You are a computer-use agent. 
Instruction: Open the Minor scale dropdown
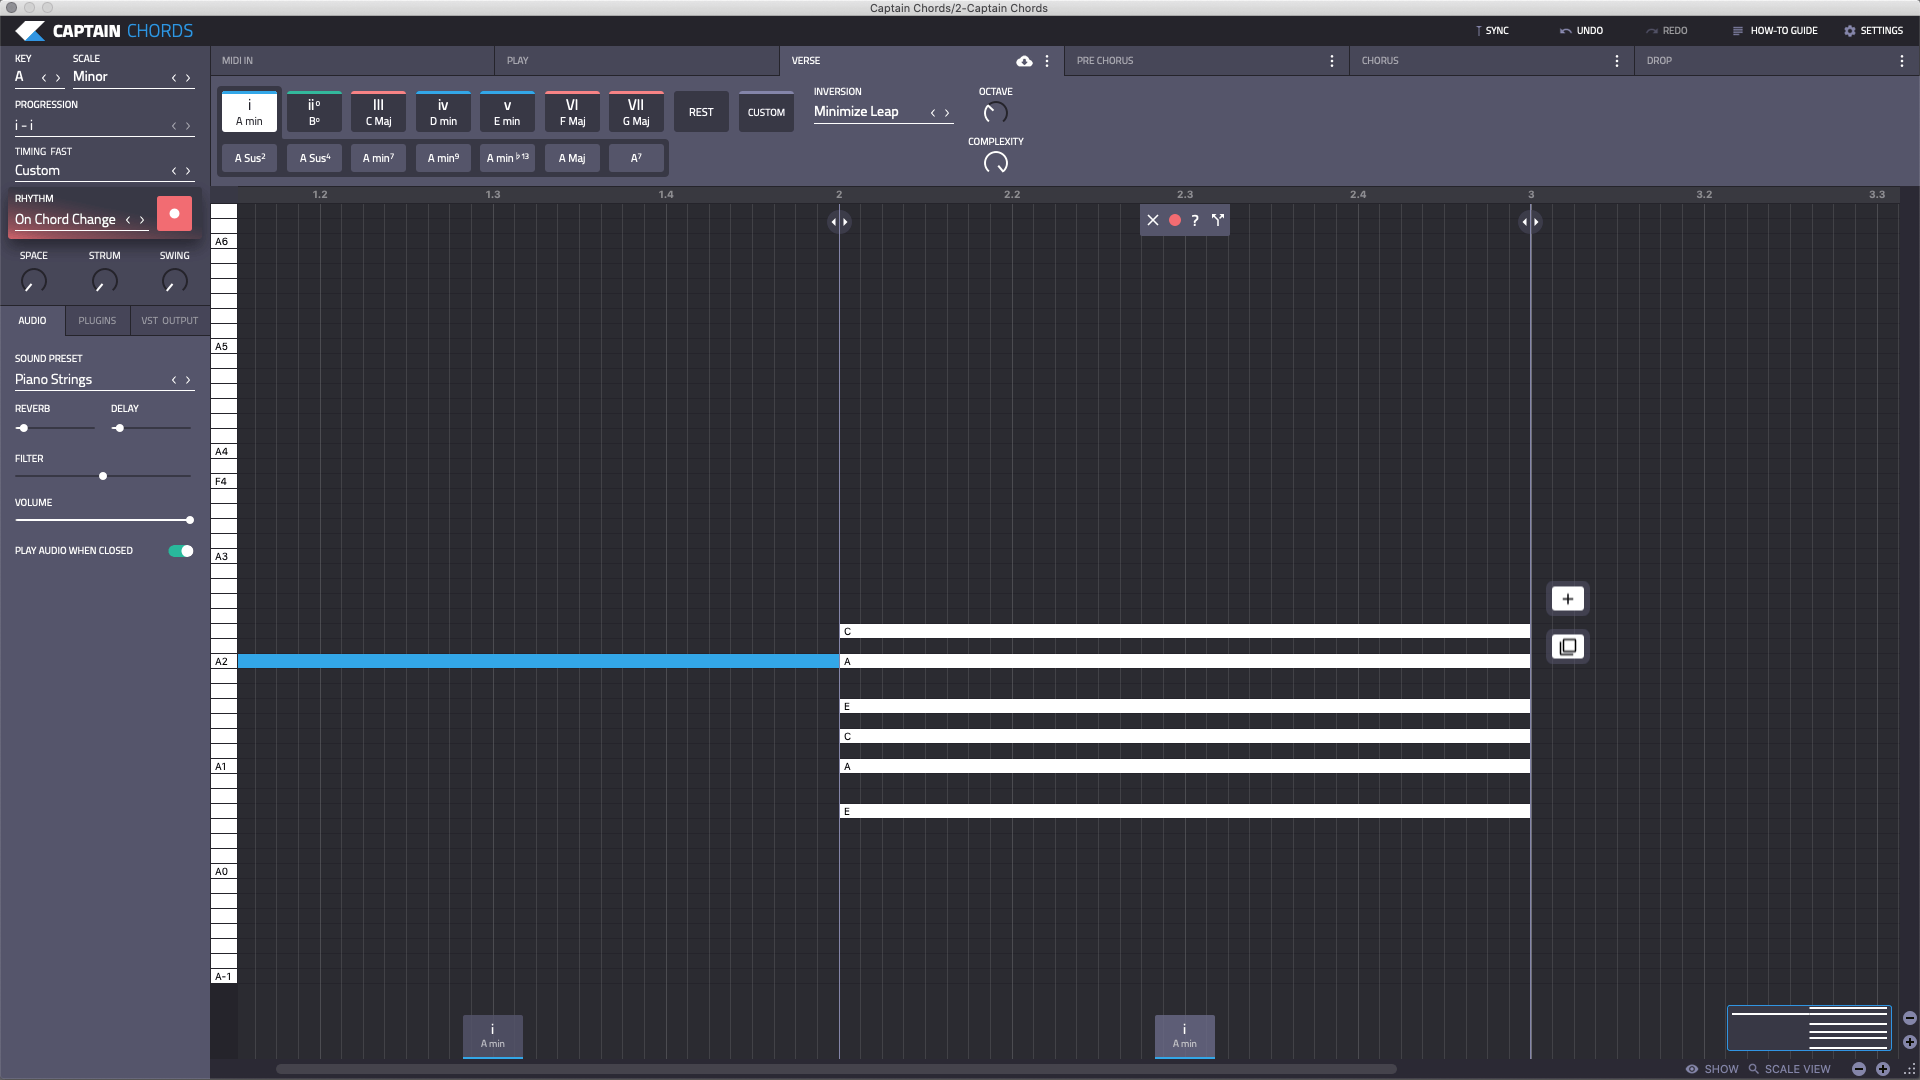(x=118, y=77)
